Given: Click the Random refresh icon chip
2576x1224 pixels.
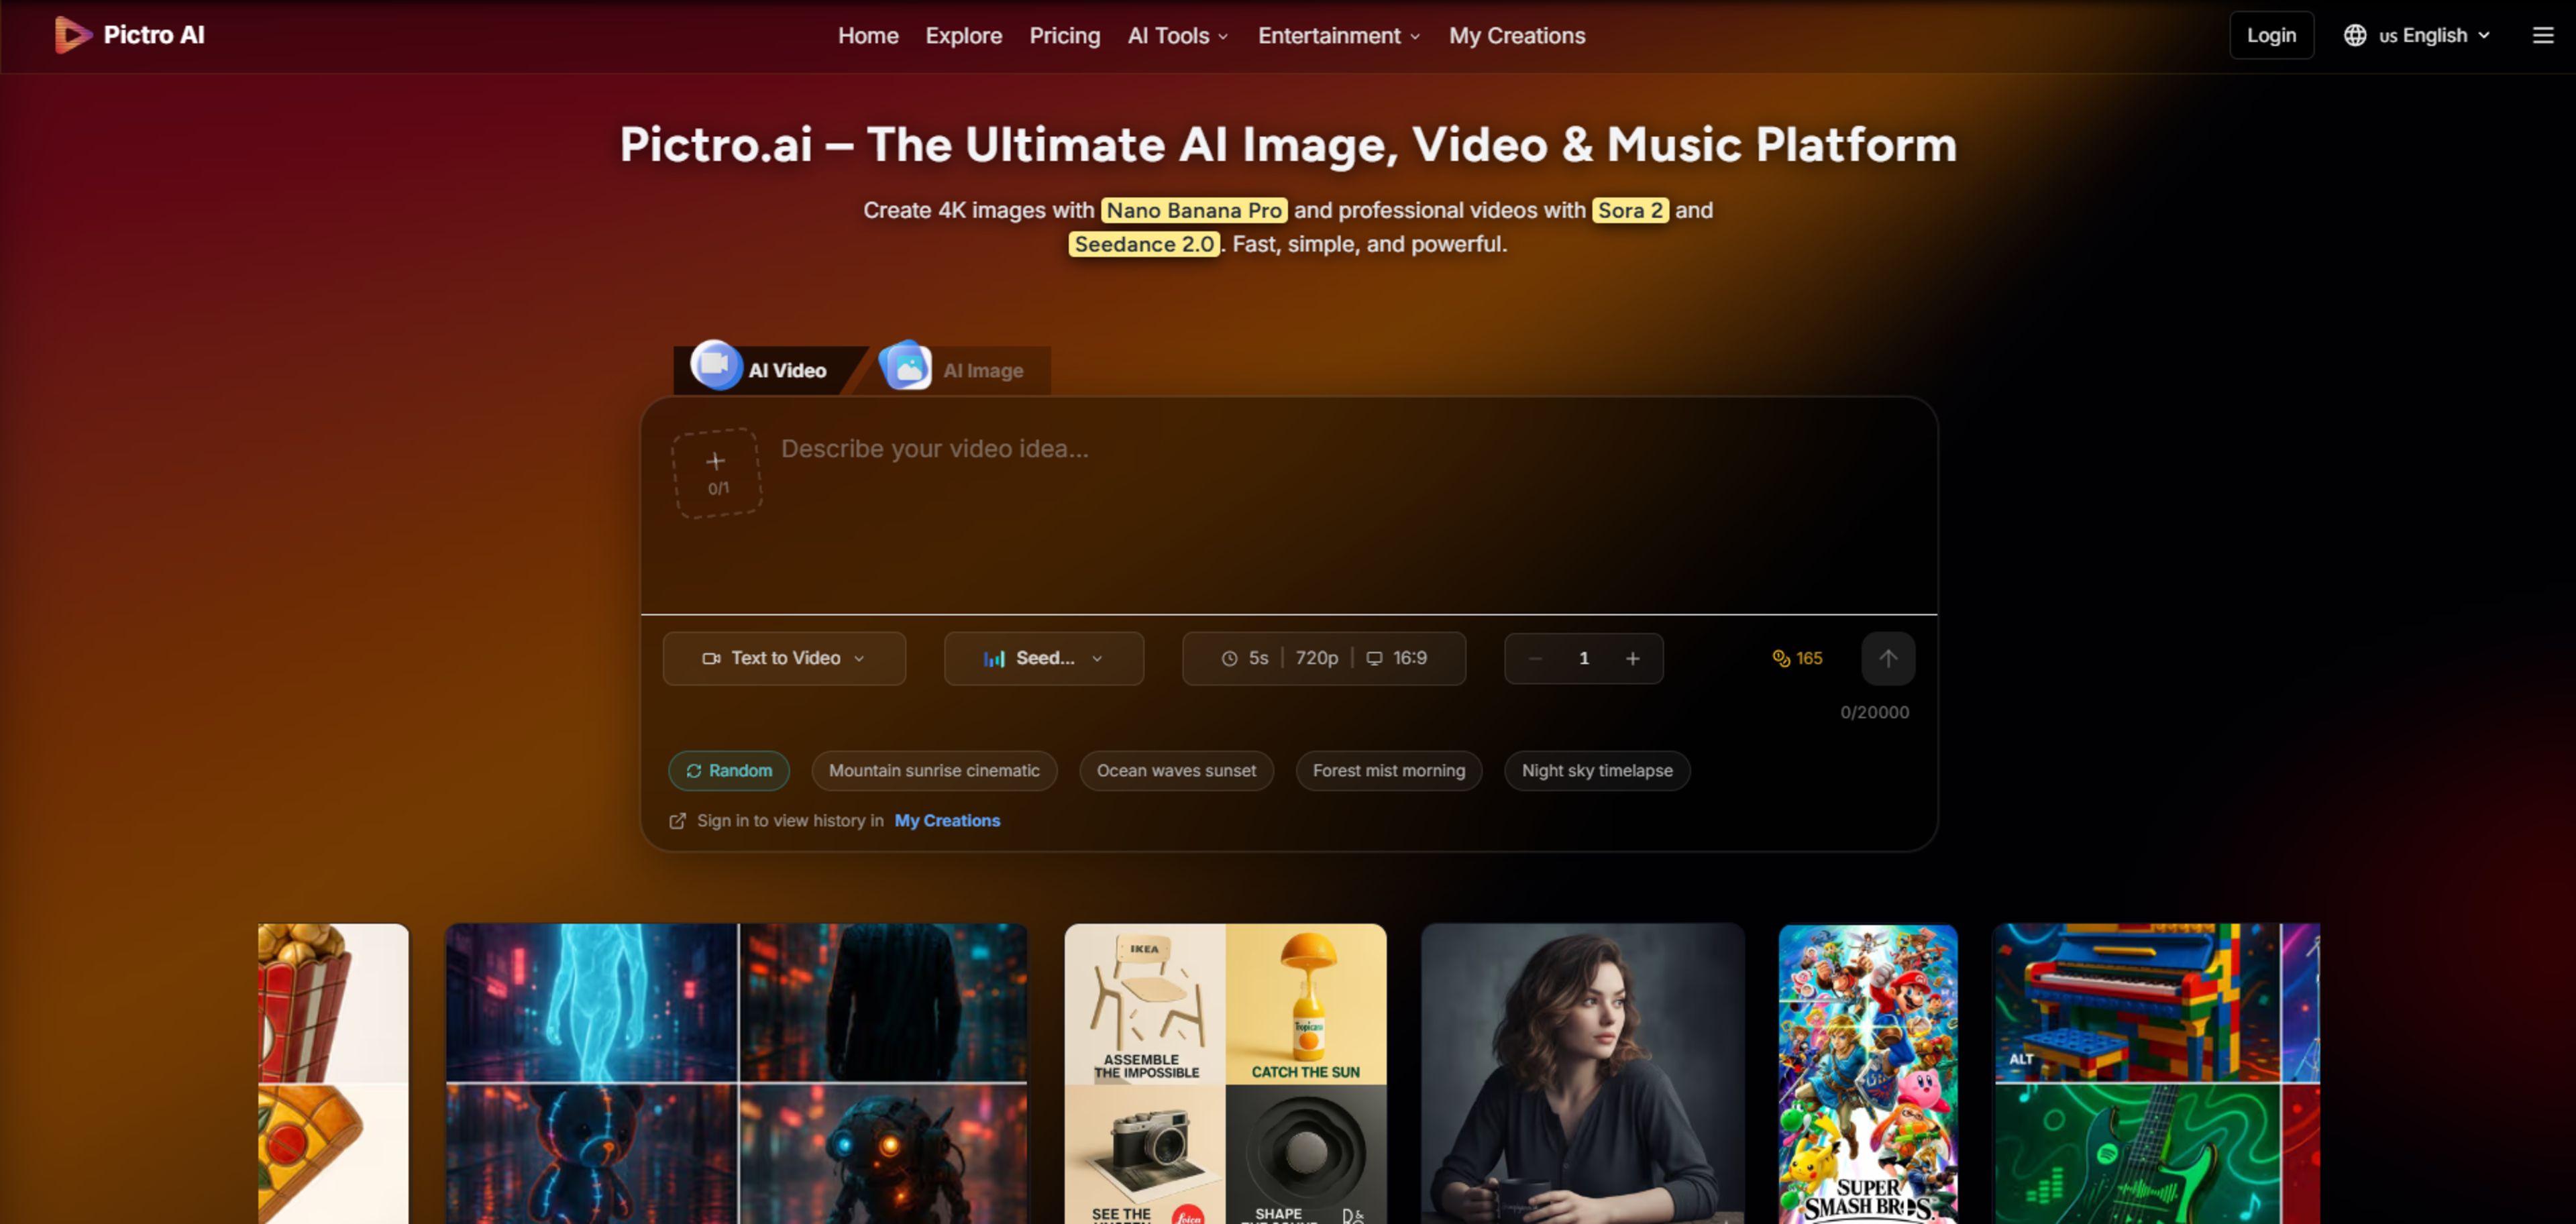Looking at the screenshot, I should tap(729, 771).
